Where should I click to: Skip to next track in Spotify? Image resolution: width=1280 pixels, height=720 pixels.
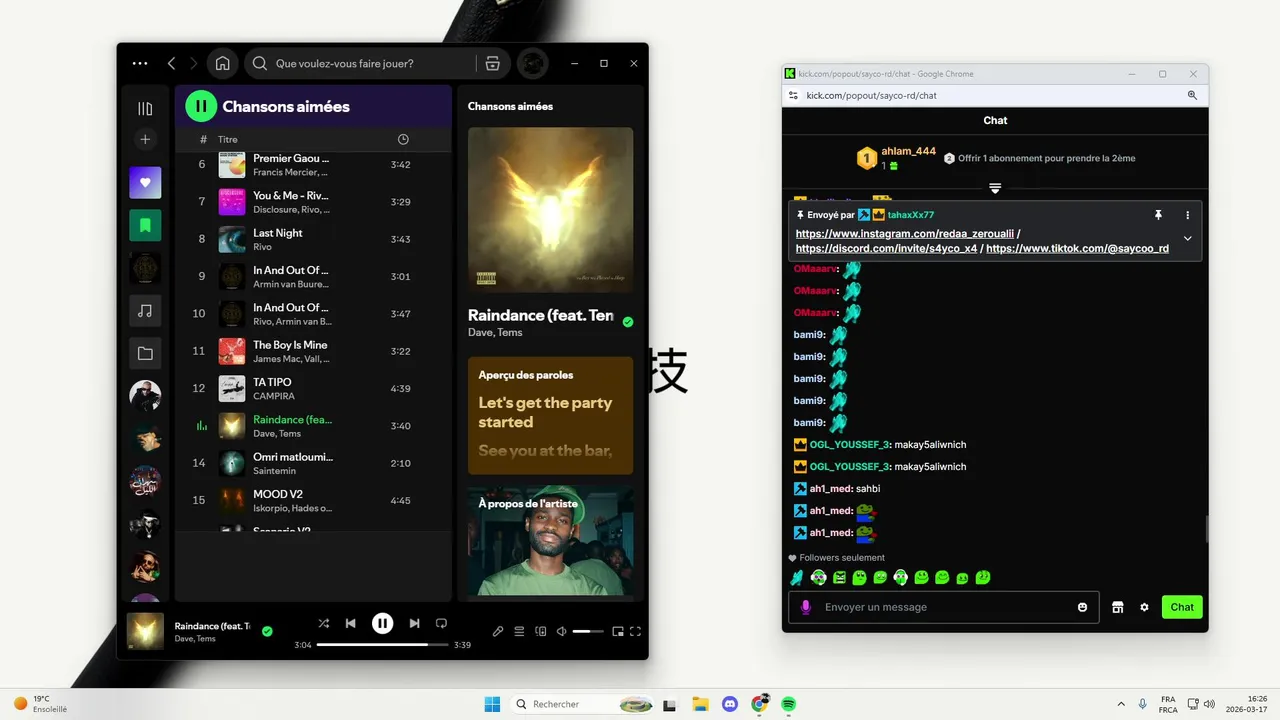point(414,623)
